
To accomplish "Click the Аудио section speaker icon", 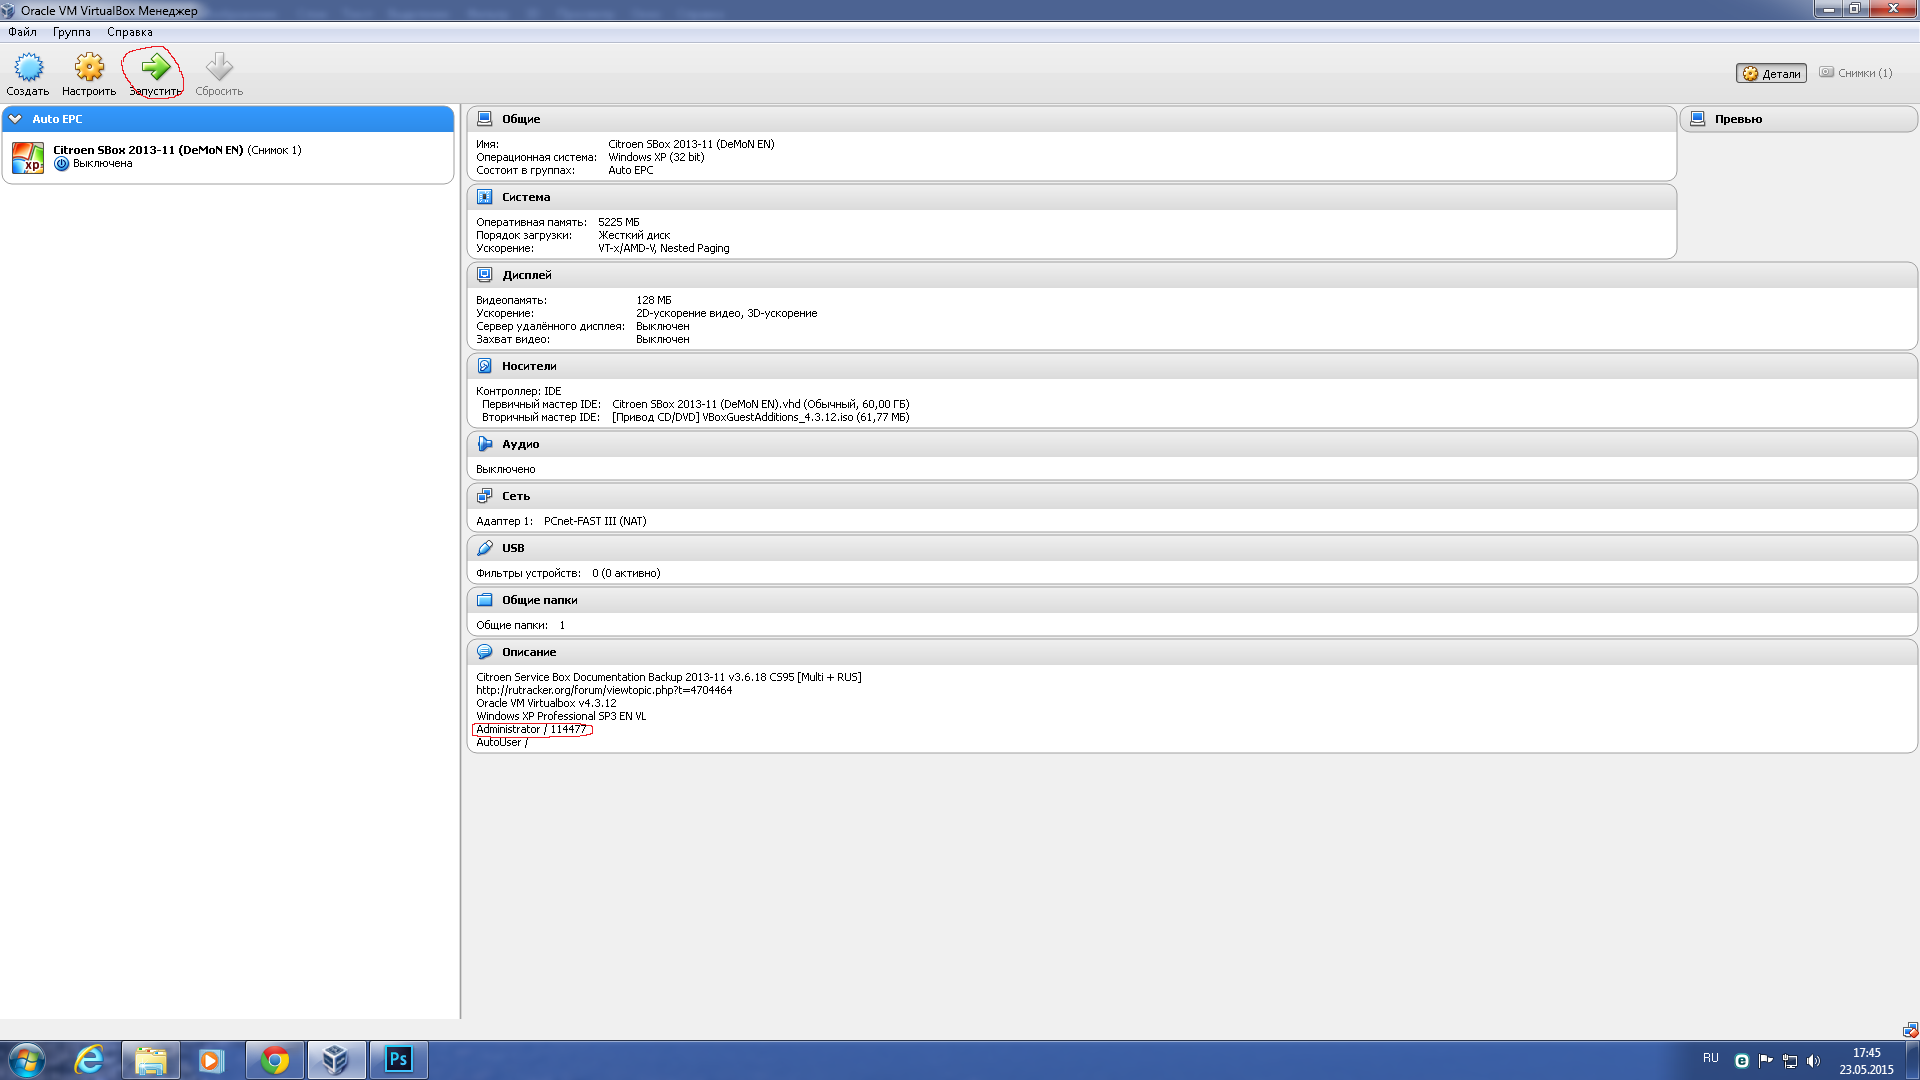I will coord(485,444).
